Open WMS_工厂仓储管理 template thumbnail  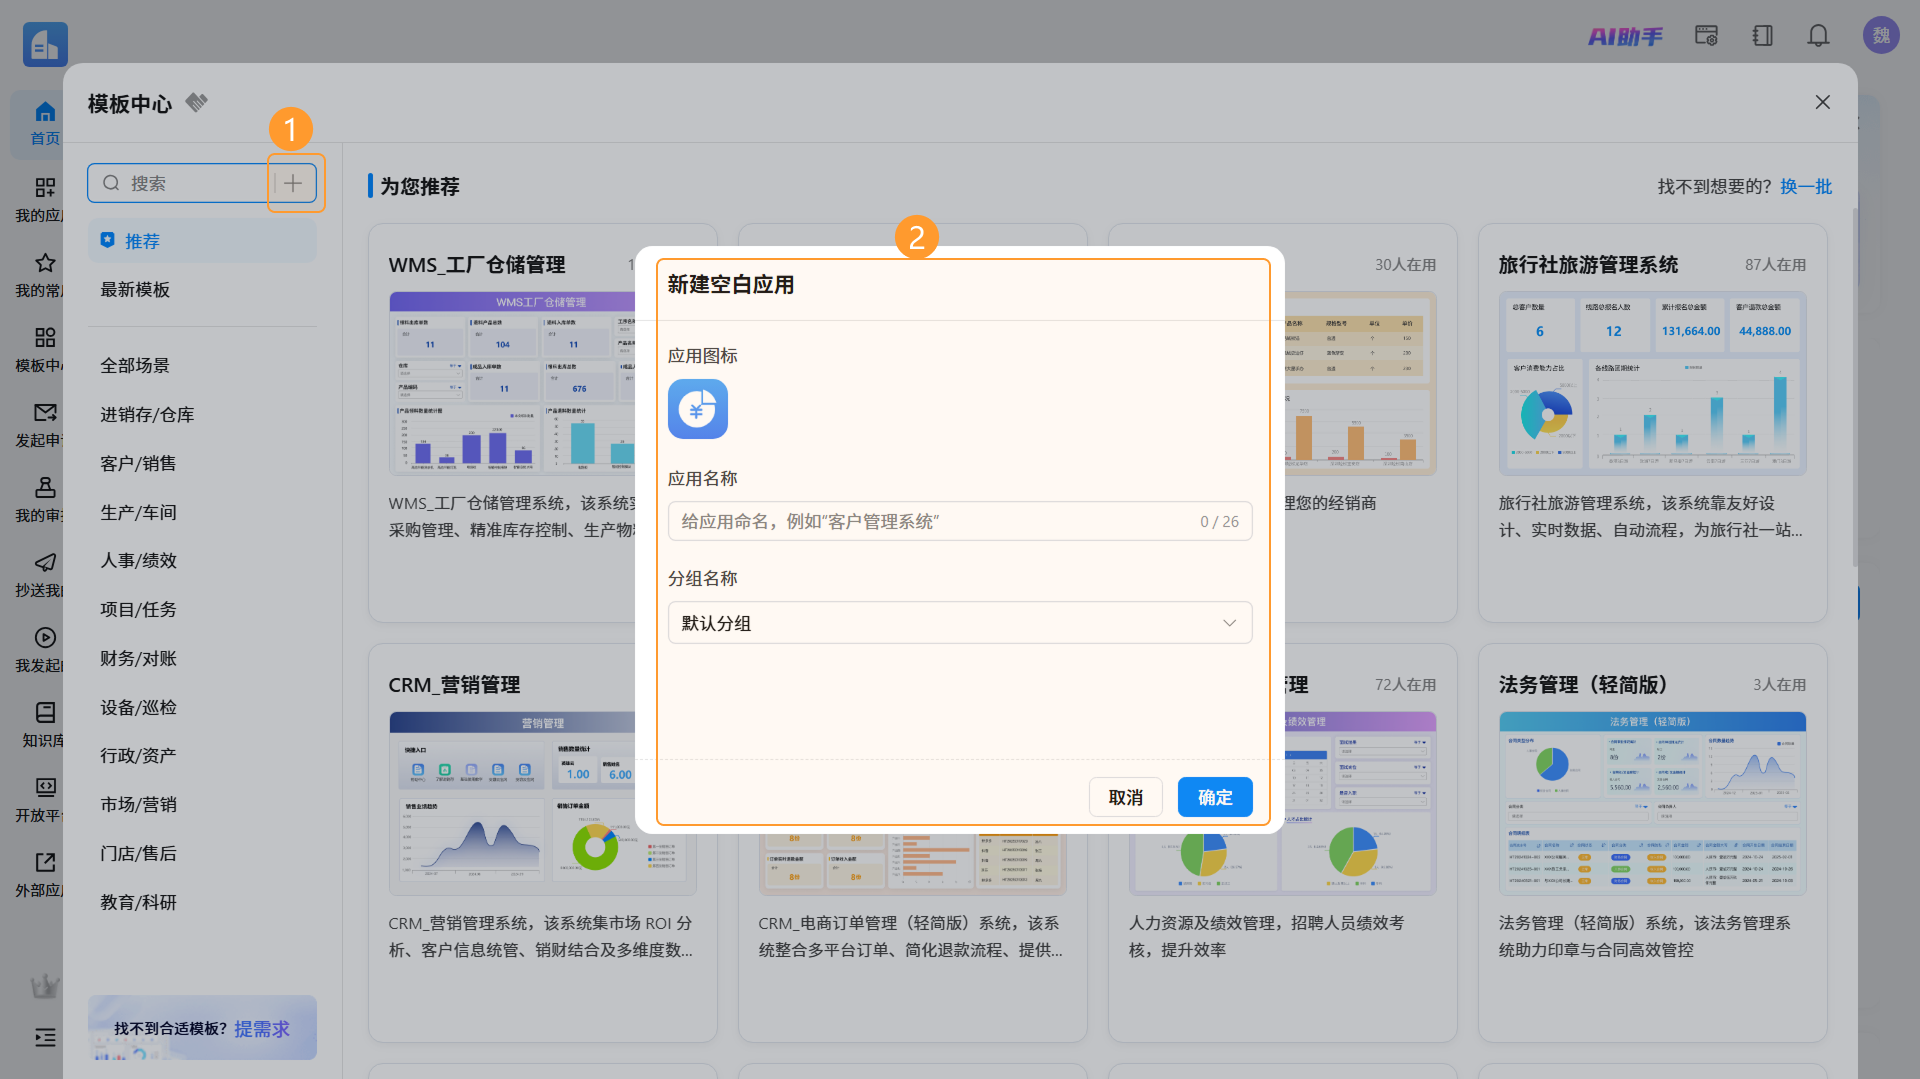[x=512, y=383]
